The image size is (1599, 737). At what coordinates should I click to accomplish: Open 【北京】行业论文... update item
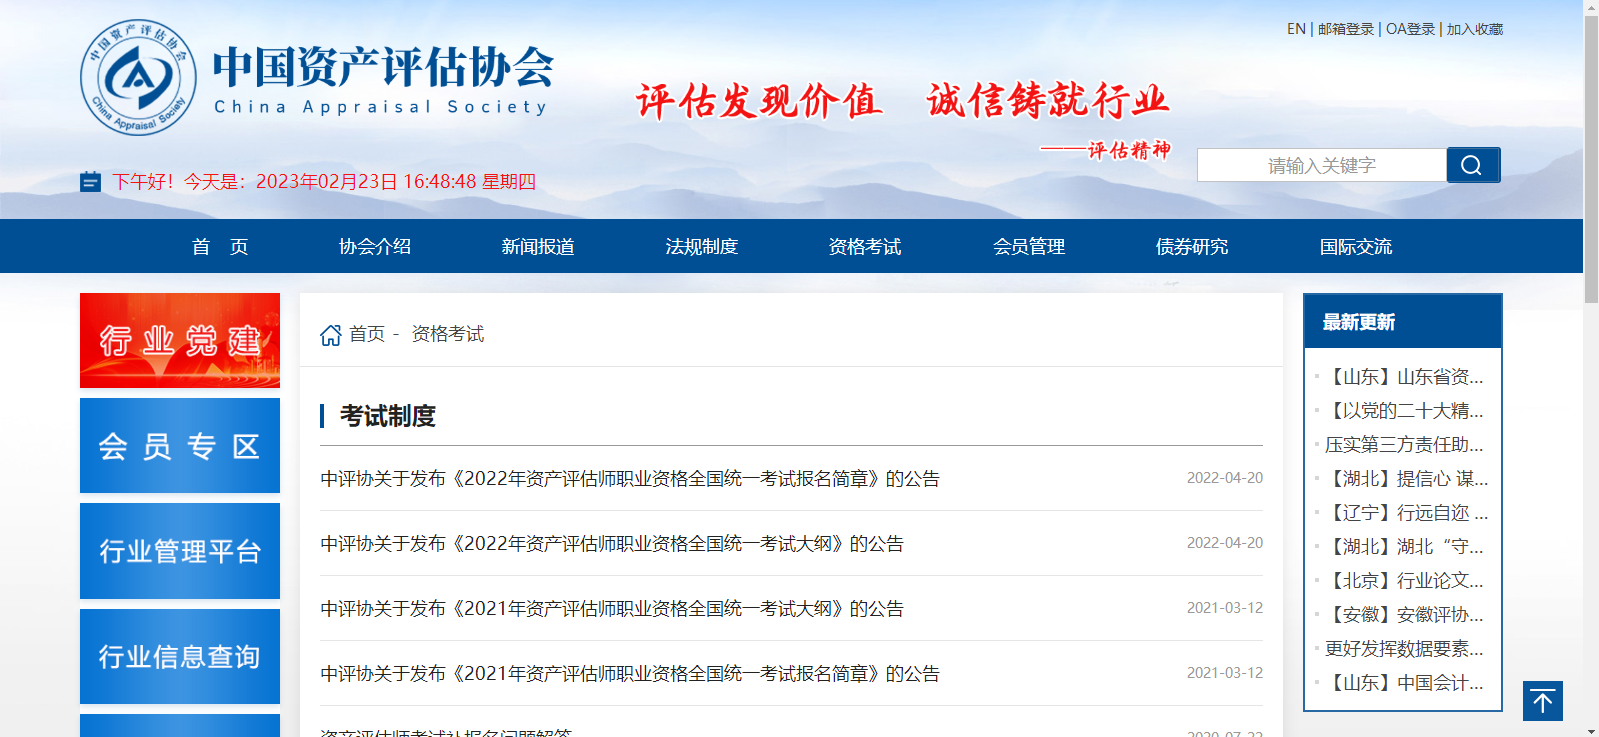pos(1404,581)
